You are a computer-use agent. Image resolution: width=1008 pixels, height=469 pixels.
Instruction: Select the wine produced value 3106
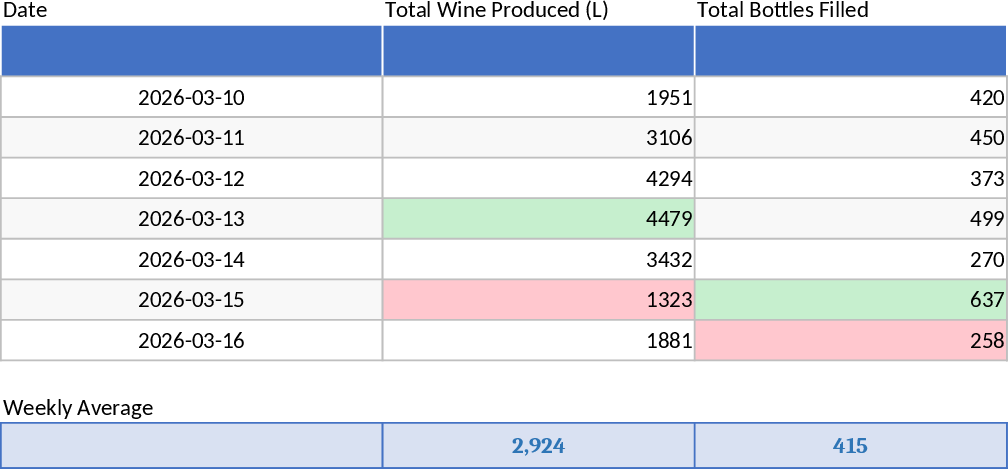click(x=538, y=138)
